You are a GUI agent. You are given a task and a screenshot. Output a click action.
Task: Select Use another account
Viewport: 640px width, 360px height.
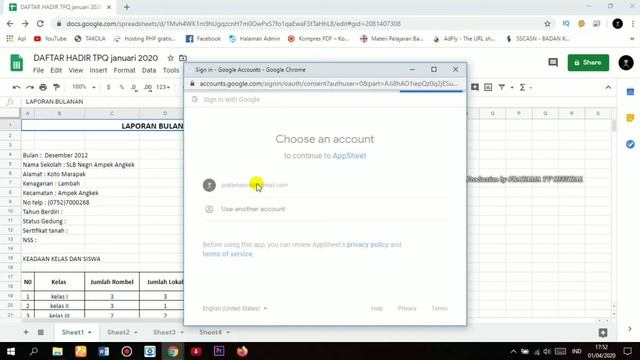point(325,209)
